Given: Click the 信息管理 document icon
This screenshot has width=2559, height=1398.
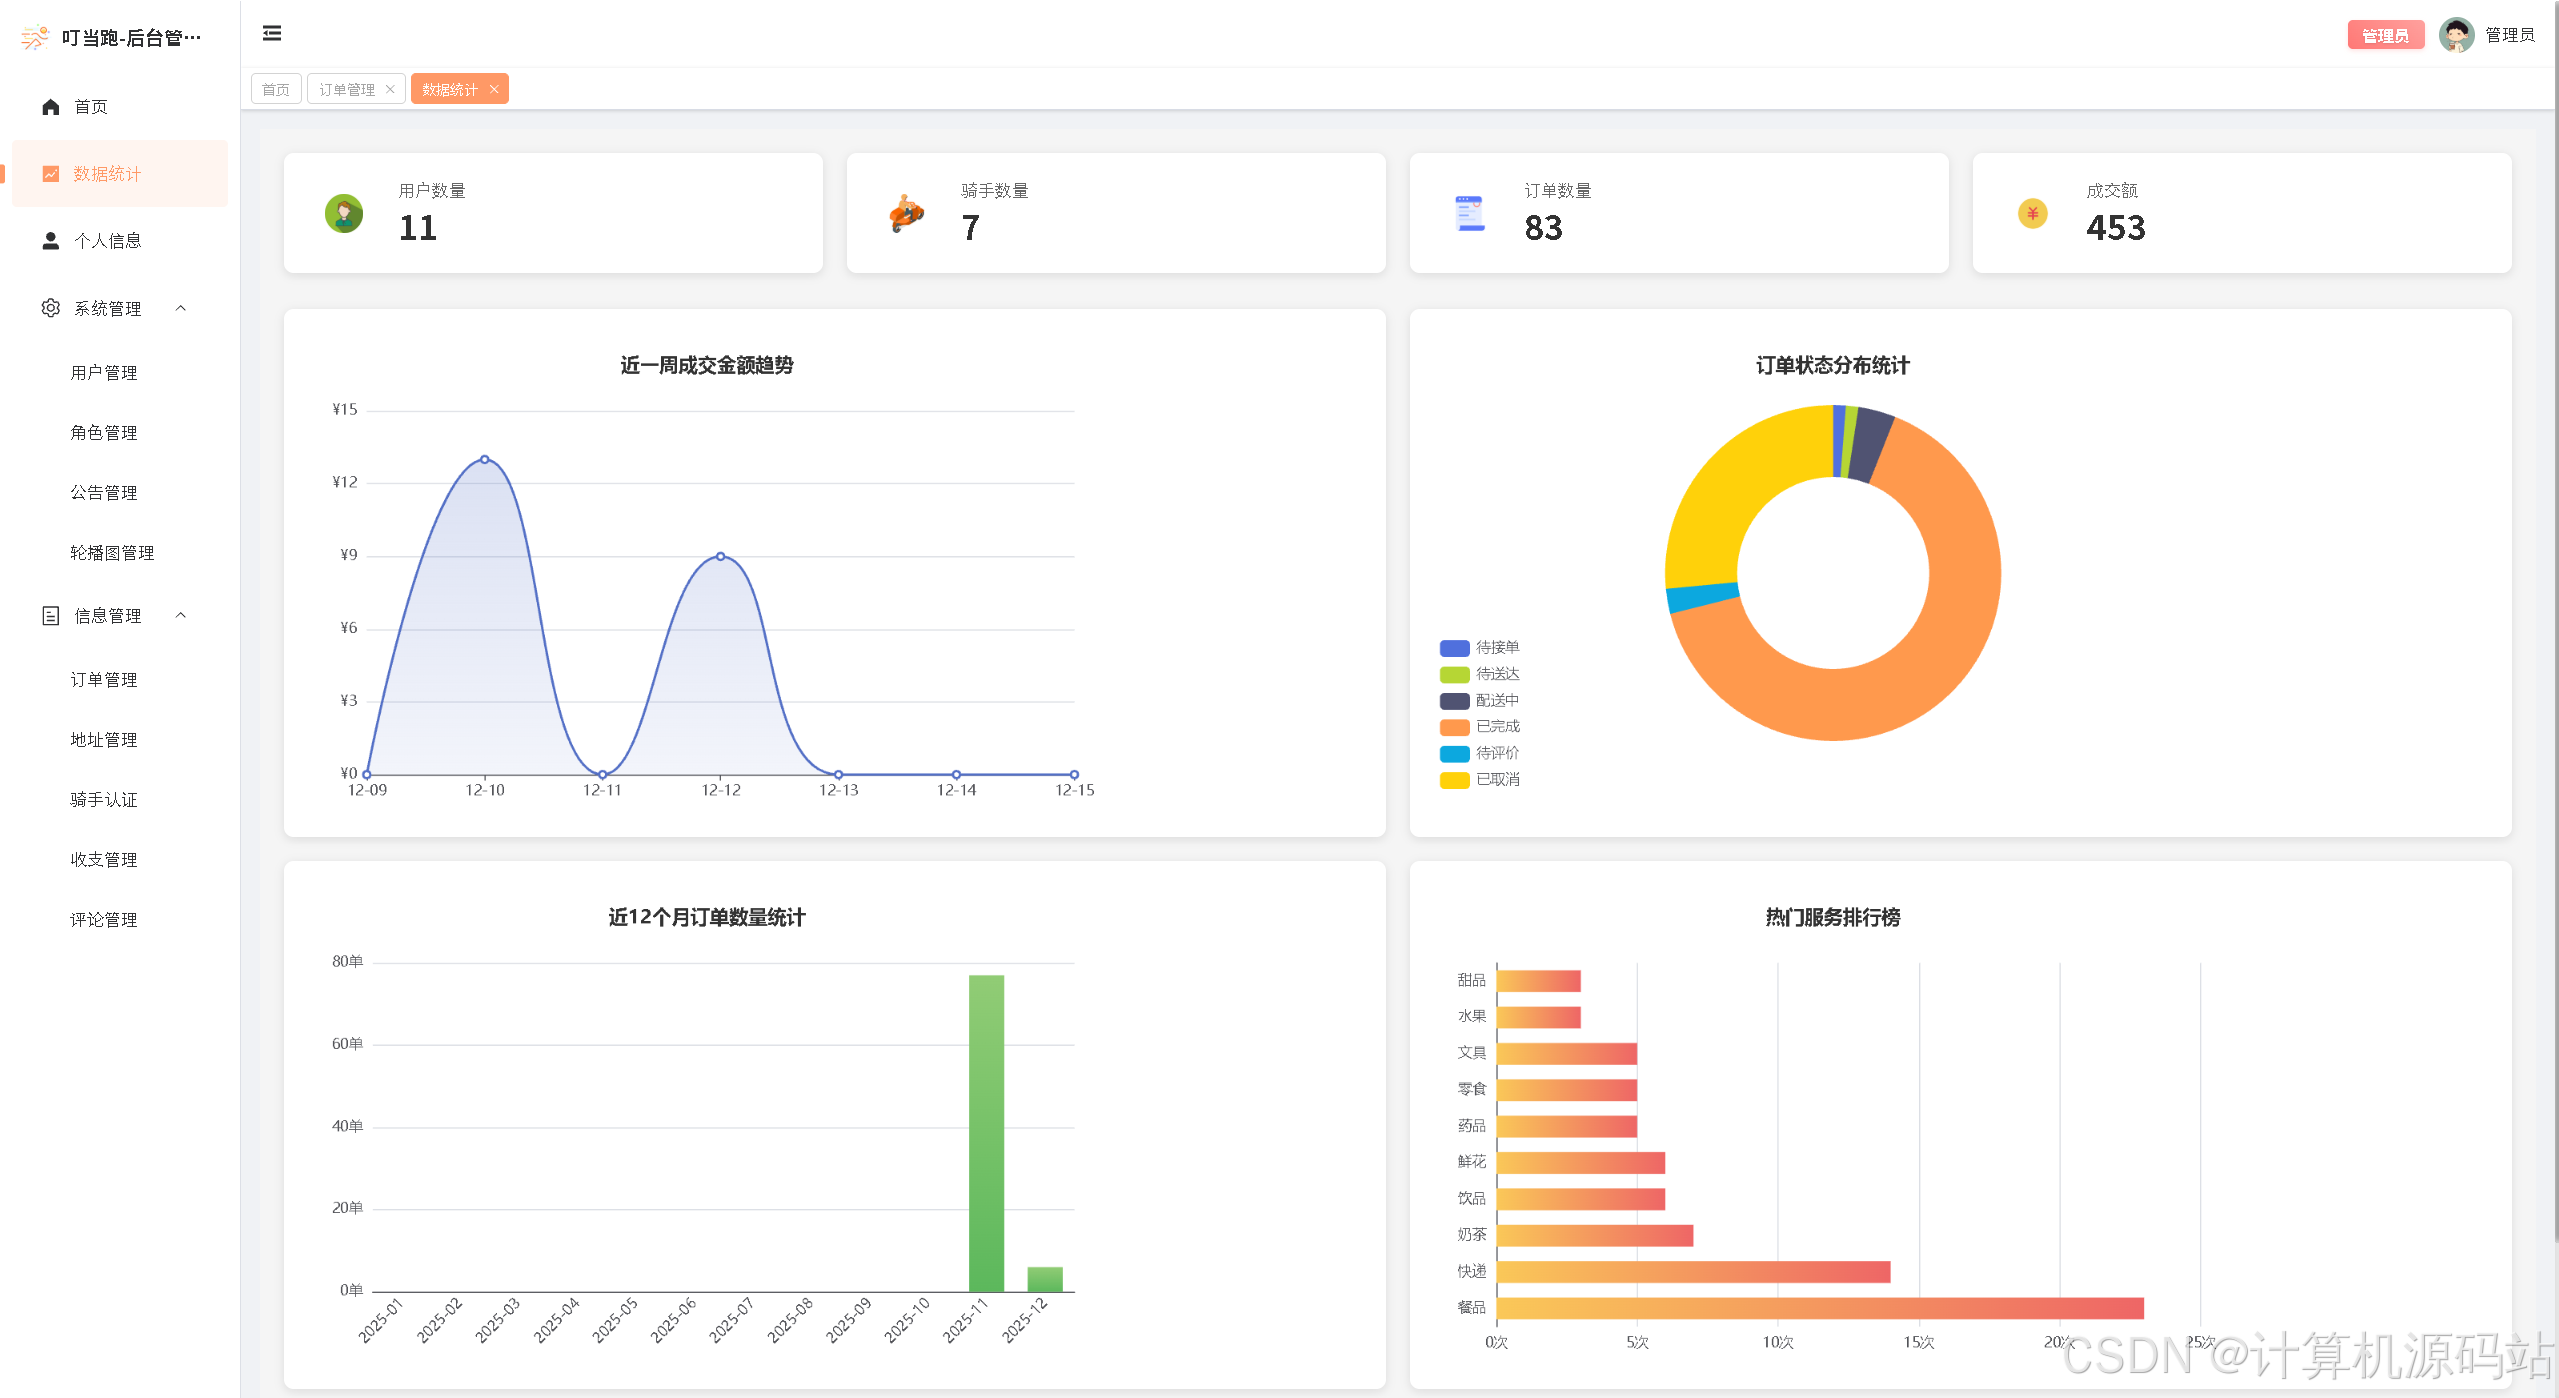Looking at the screenshot, I should [x=49, y=615].
